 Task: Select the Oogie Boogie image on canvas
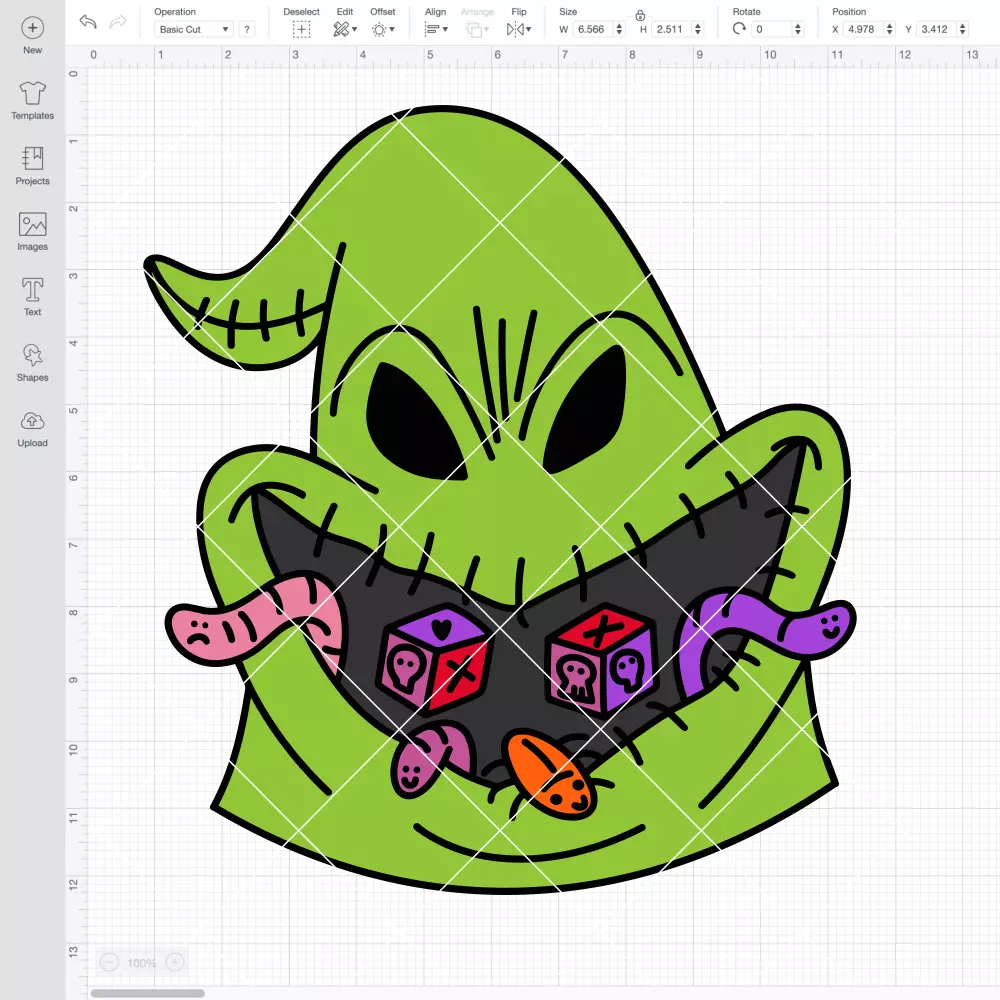[x=500, y=499]
